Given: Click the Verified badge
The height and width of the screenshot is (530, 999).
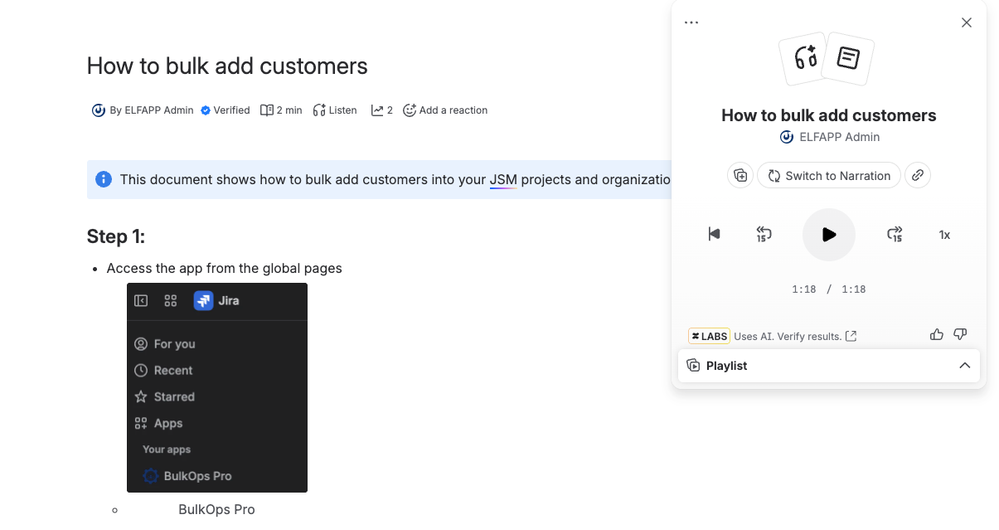Looking at the screenshot, I should coord(226,110).
